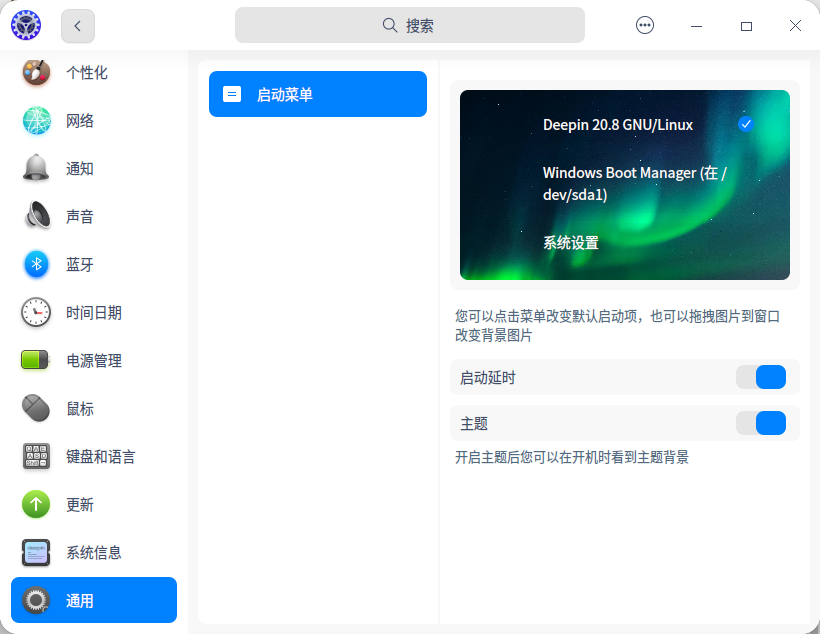This screenshot has width=820, height=634.
Task: Click the Control Center logo icon
Action: [x=26, y=25]
